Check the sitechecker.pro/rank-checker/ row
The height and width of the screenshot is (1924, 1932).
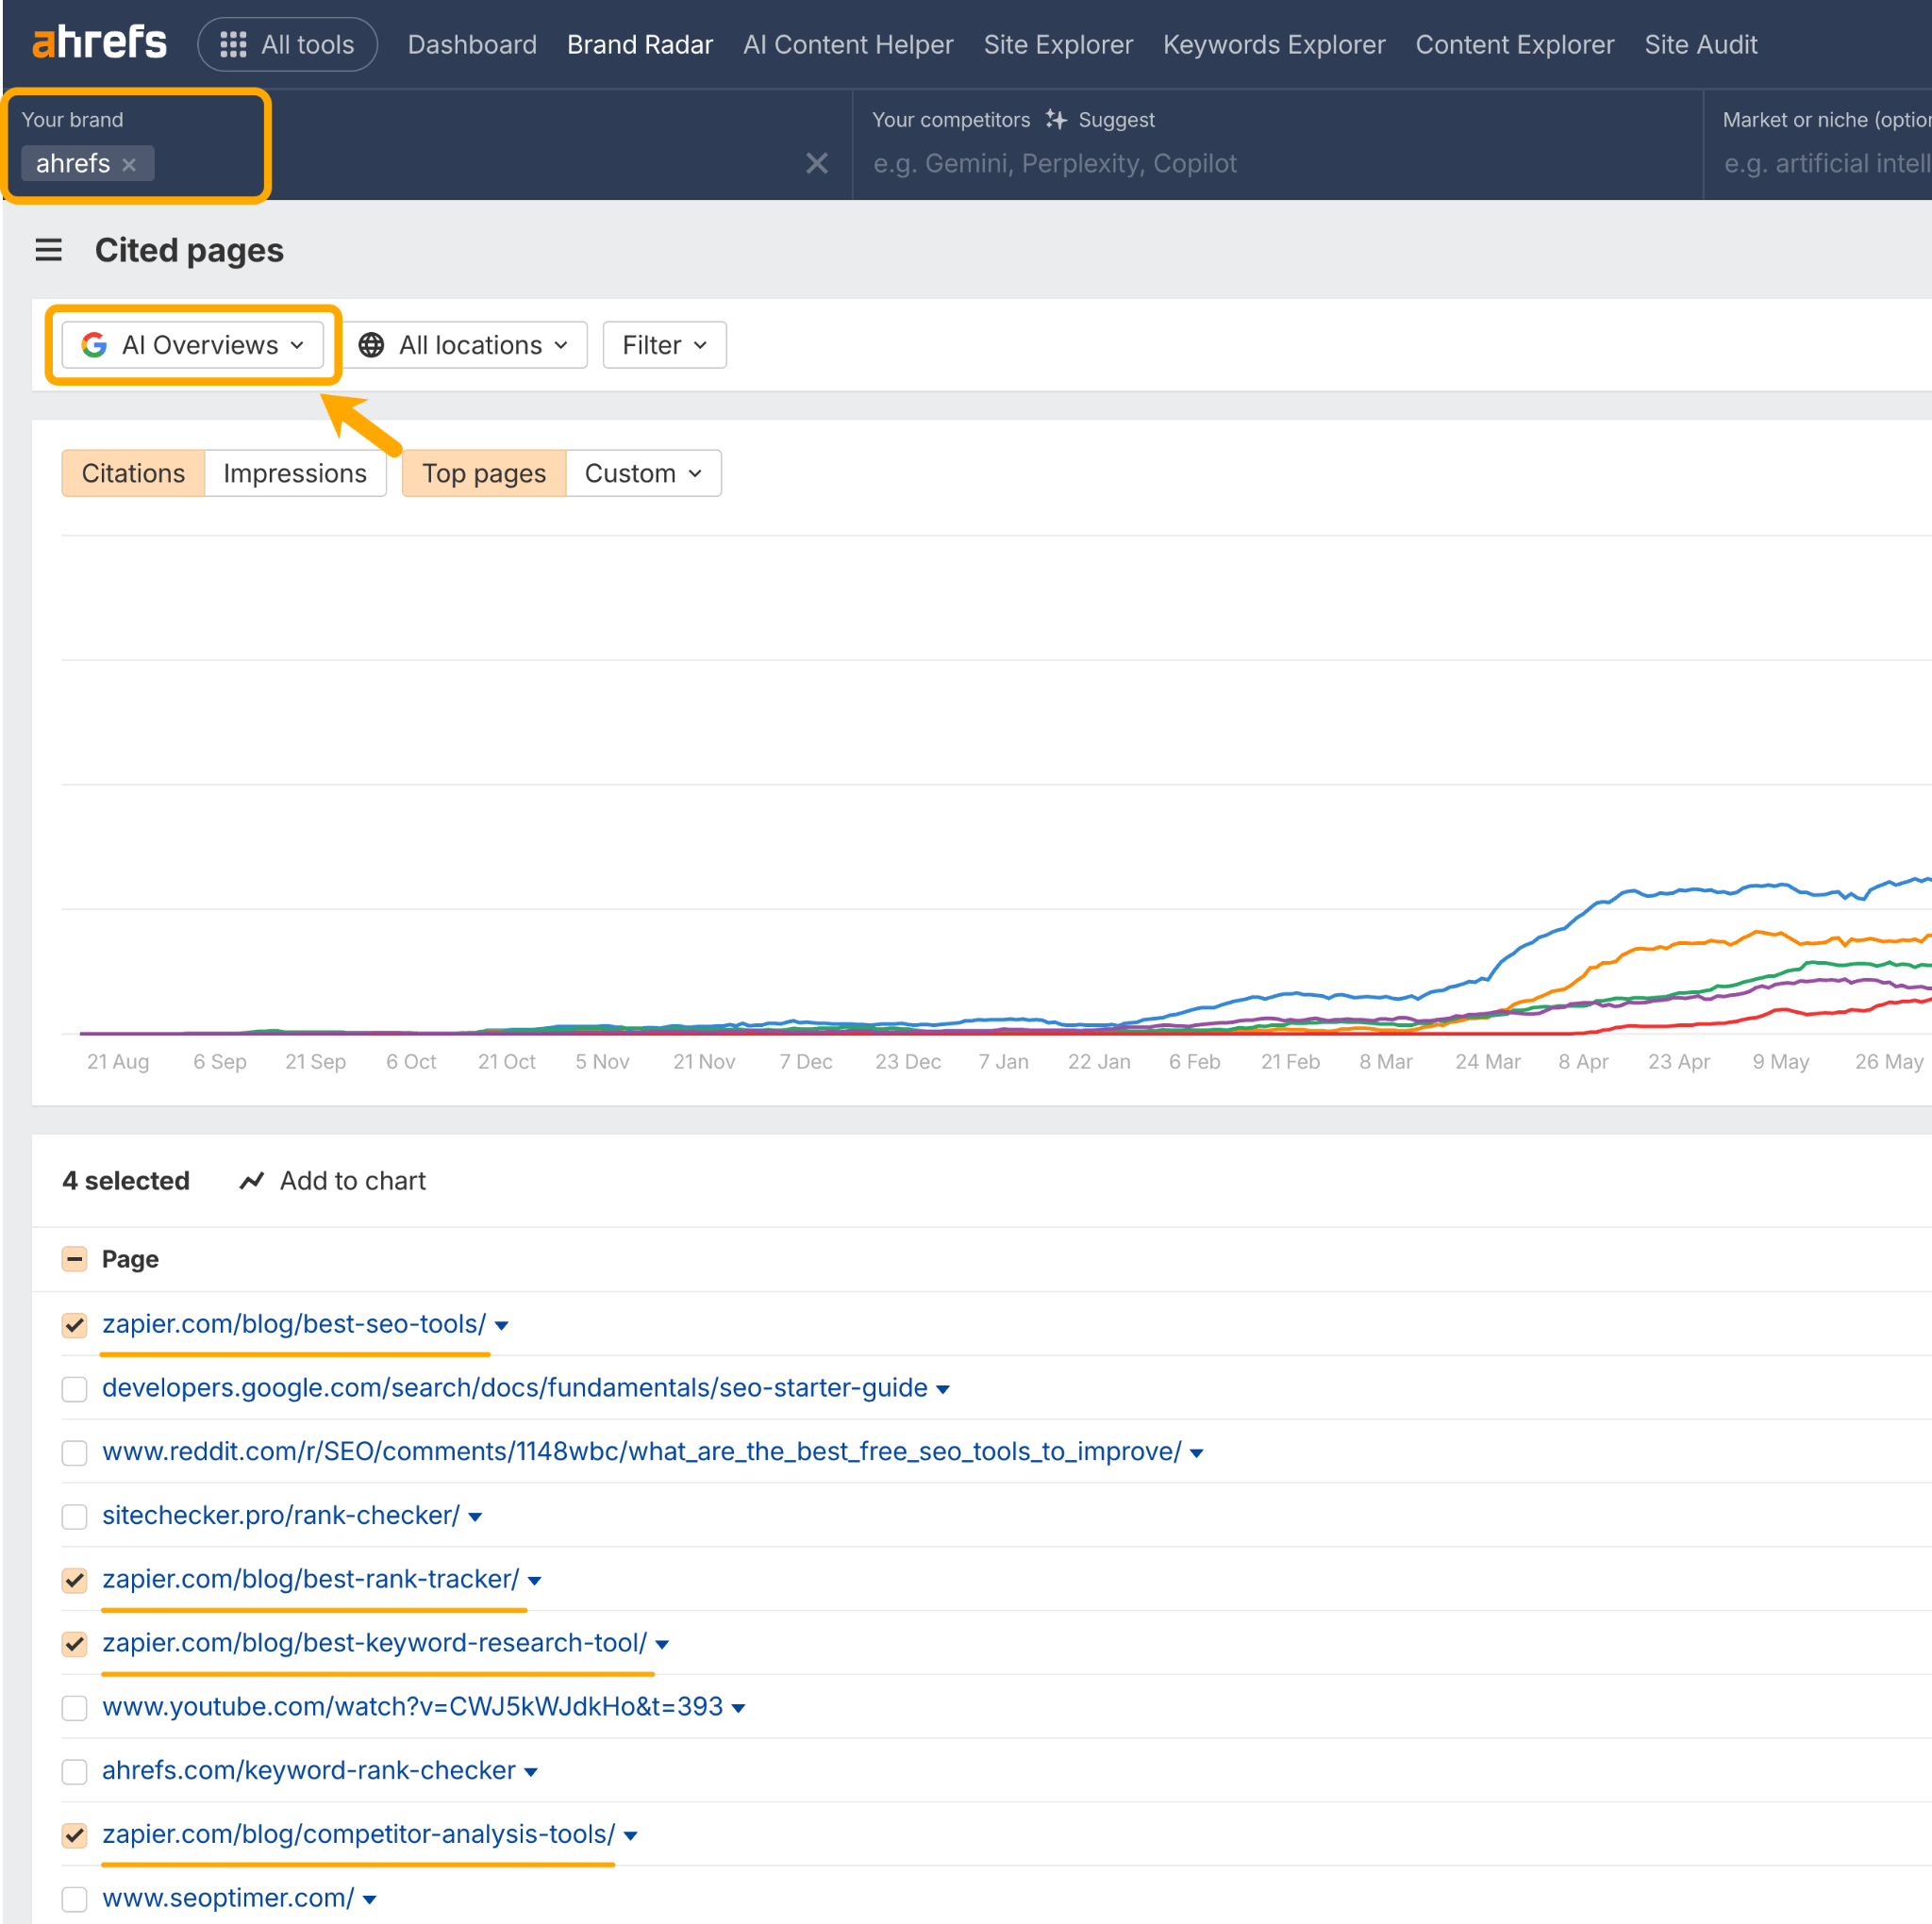(74, 1516)
